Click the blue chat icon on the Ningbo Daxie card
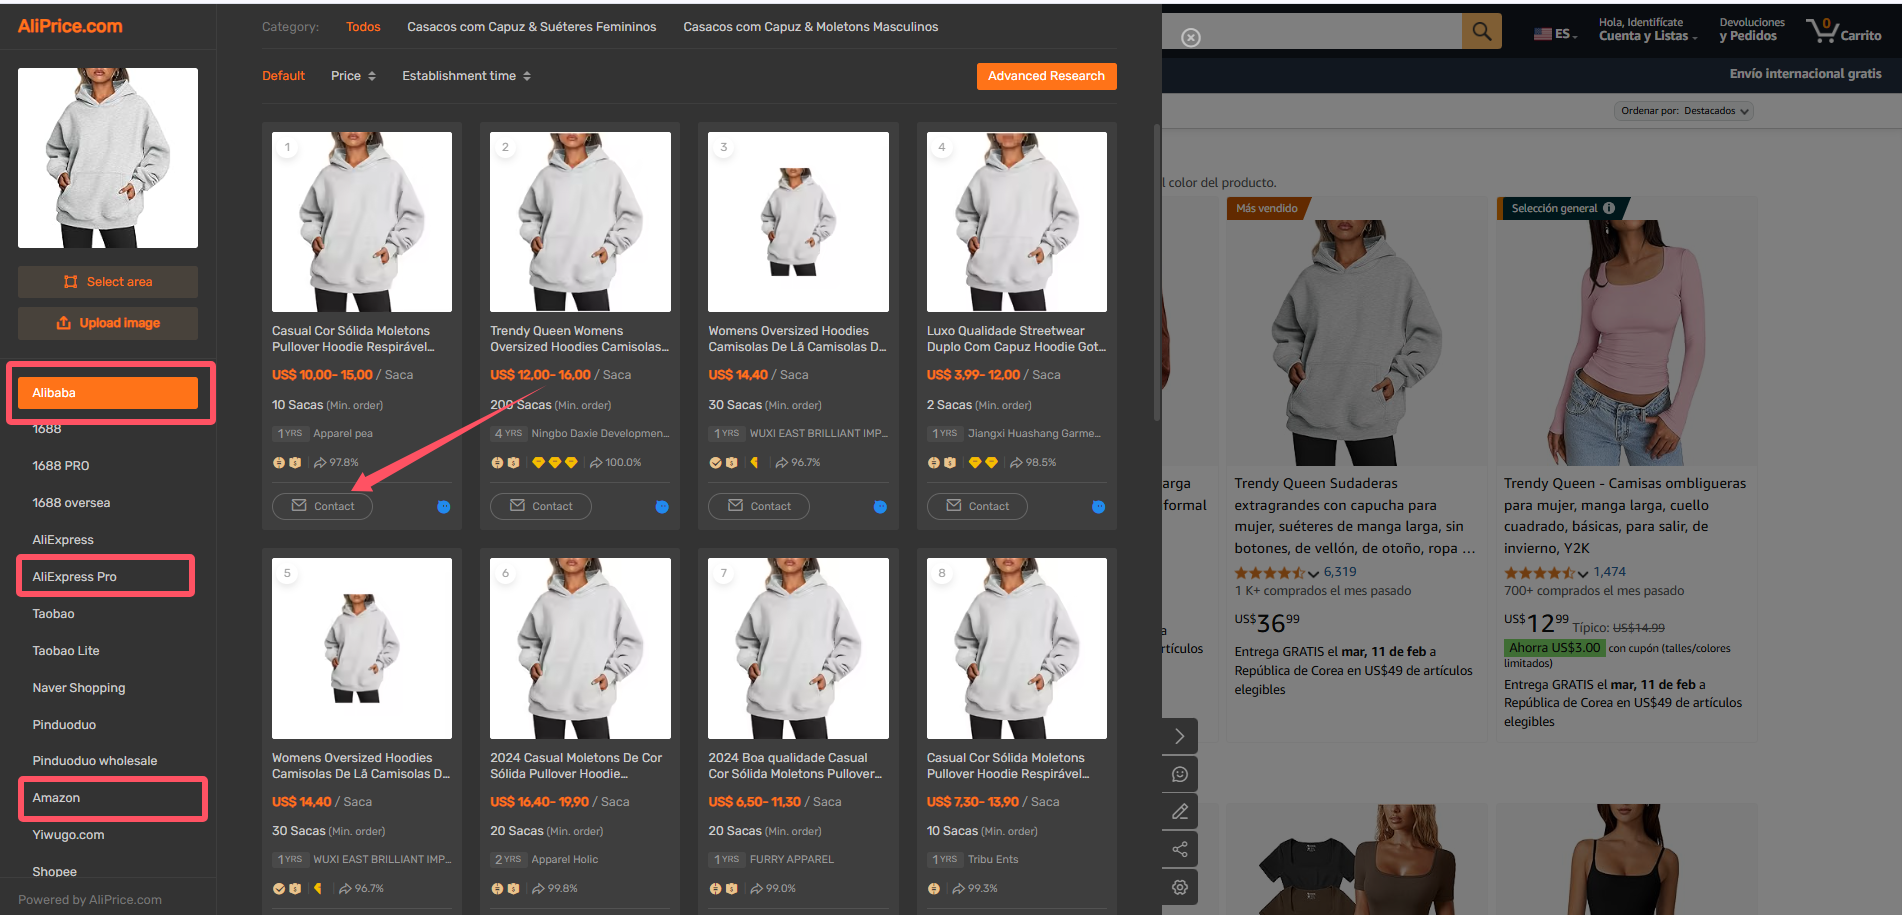Viewport: 1902px width, 915px height. coord(662,507)
